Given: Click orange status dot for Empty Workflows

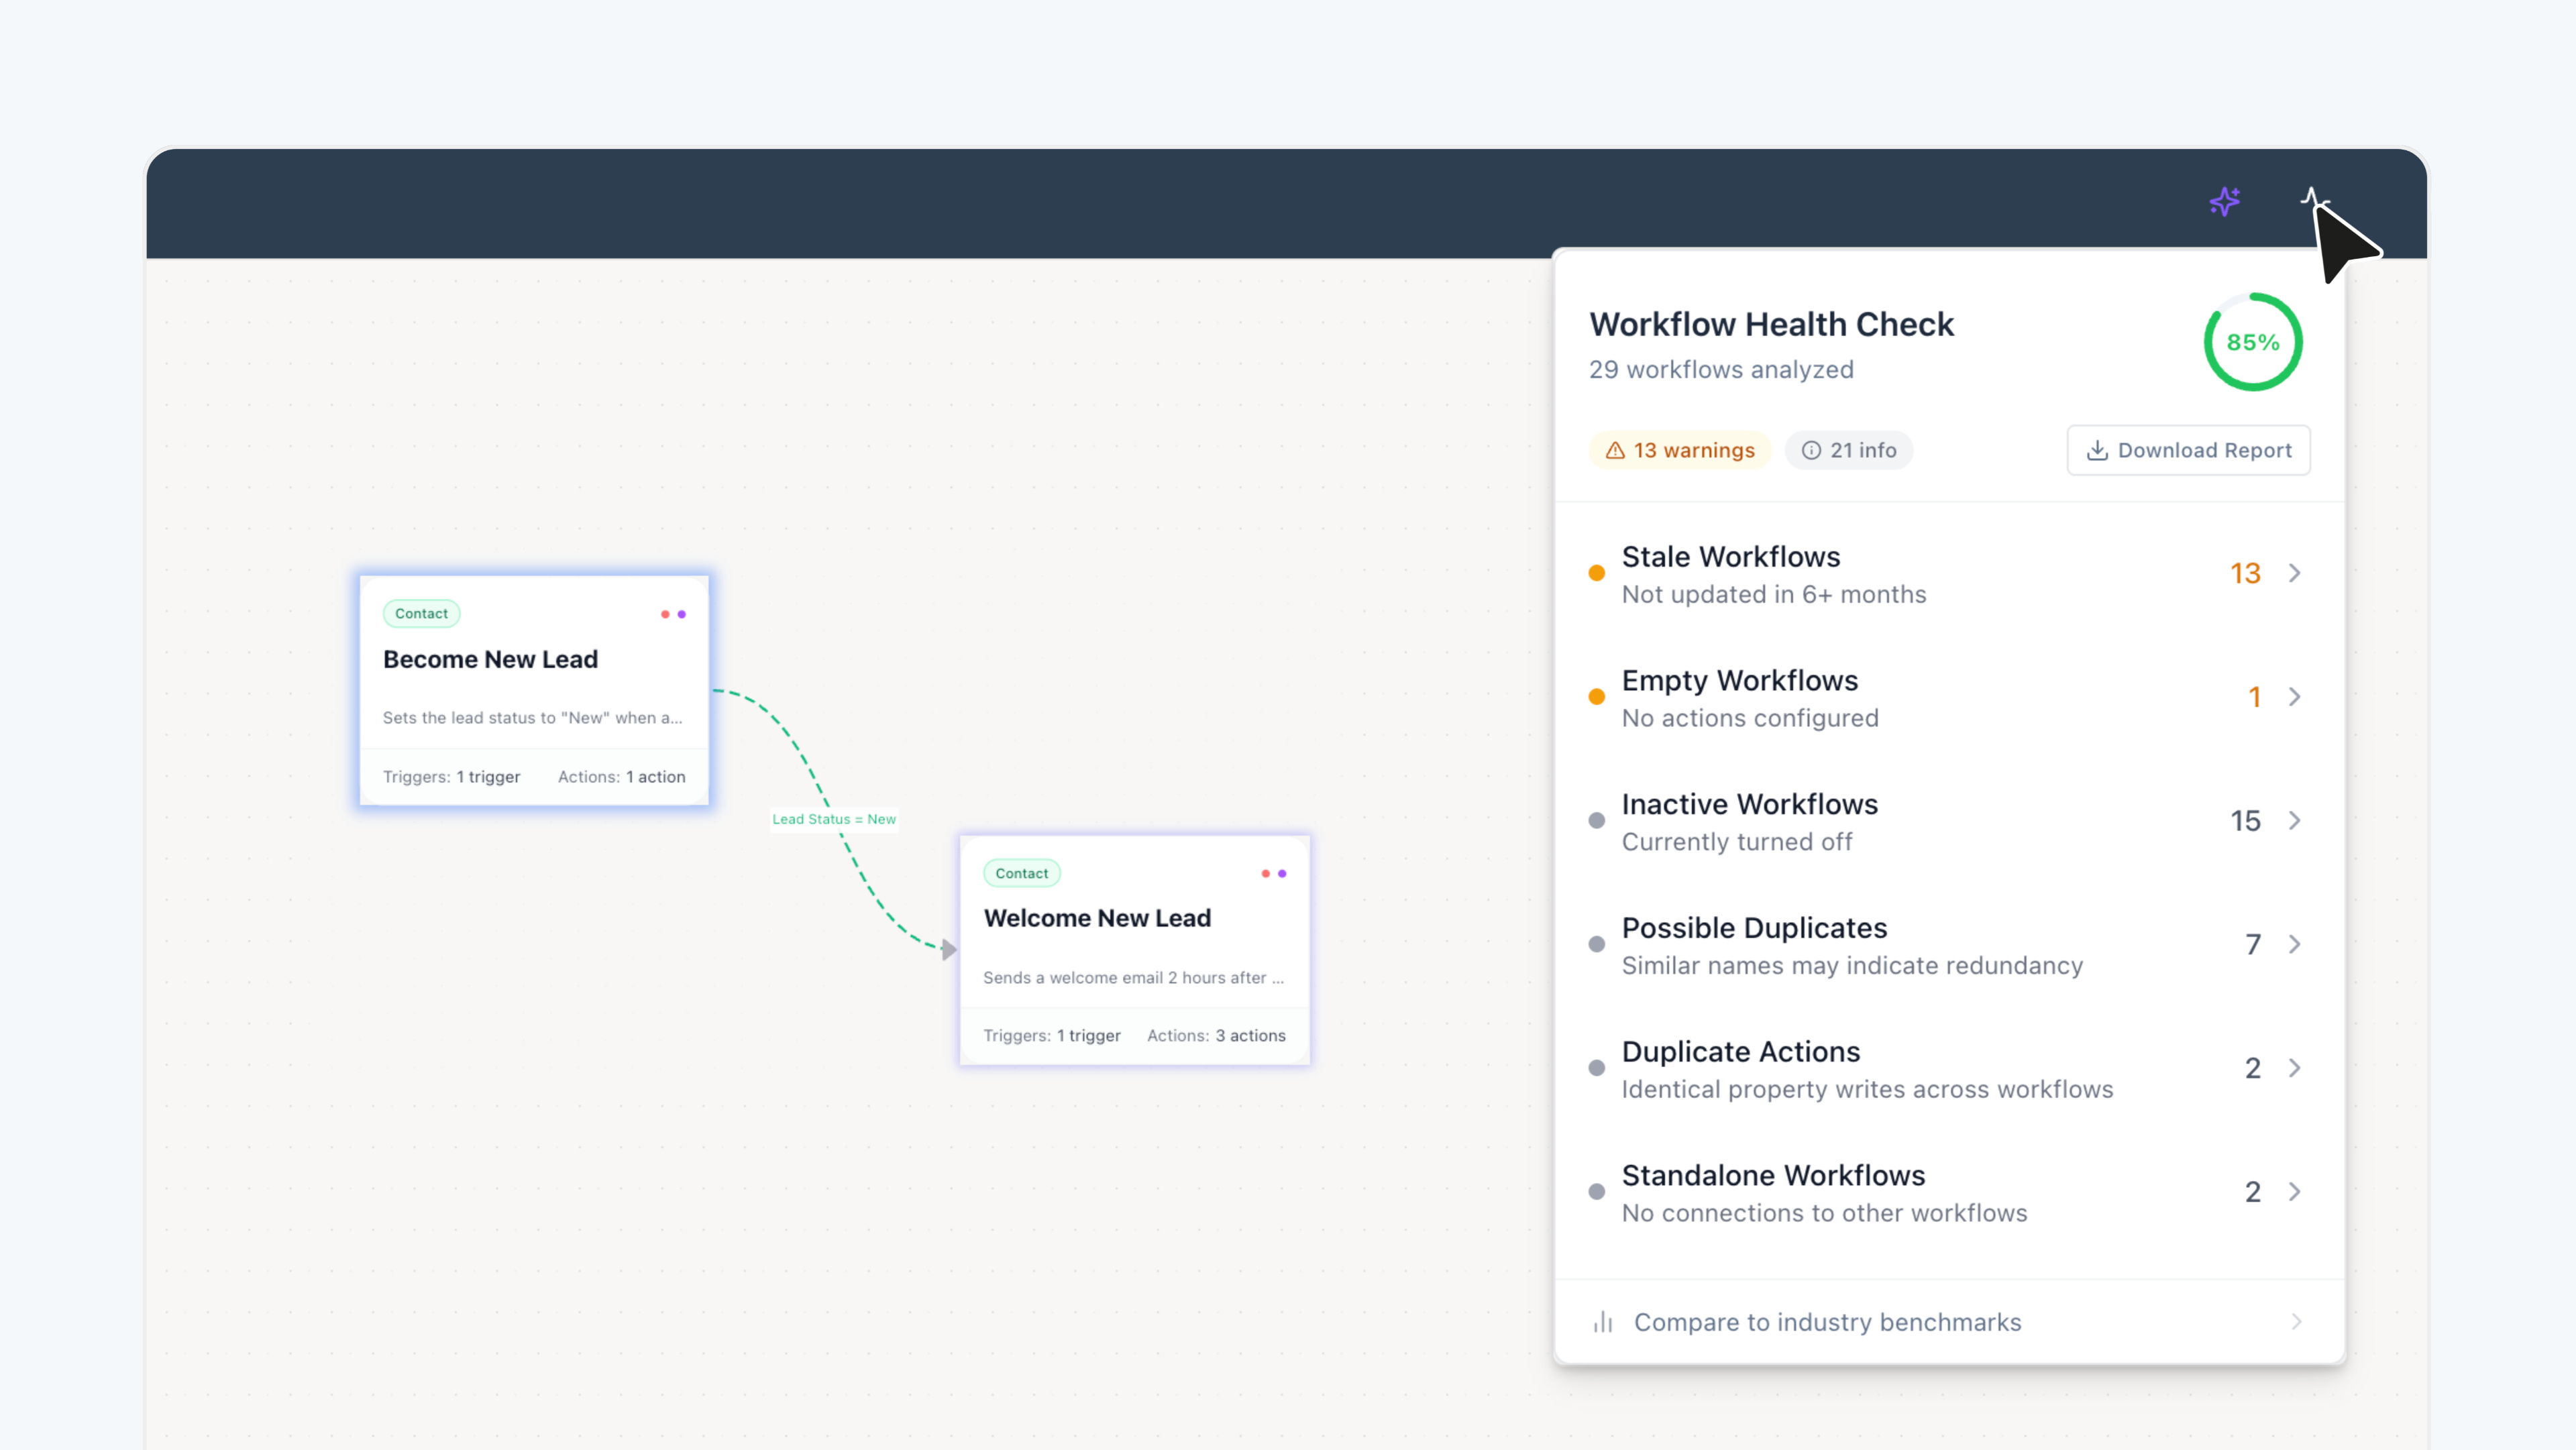Looking at the screenshot, I should point(1597,697).
